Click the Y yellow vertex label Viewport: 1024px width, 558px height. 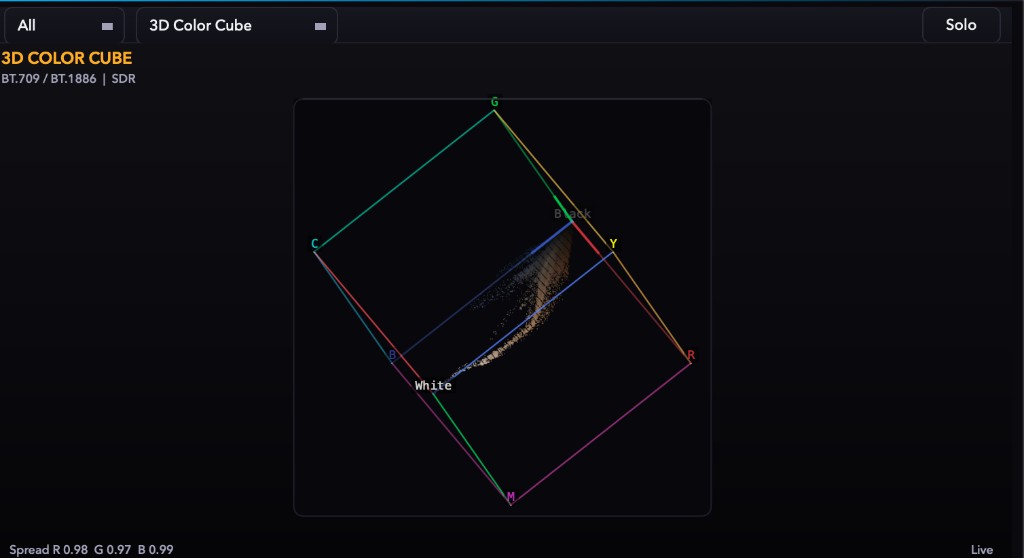point(613,244)
